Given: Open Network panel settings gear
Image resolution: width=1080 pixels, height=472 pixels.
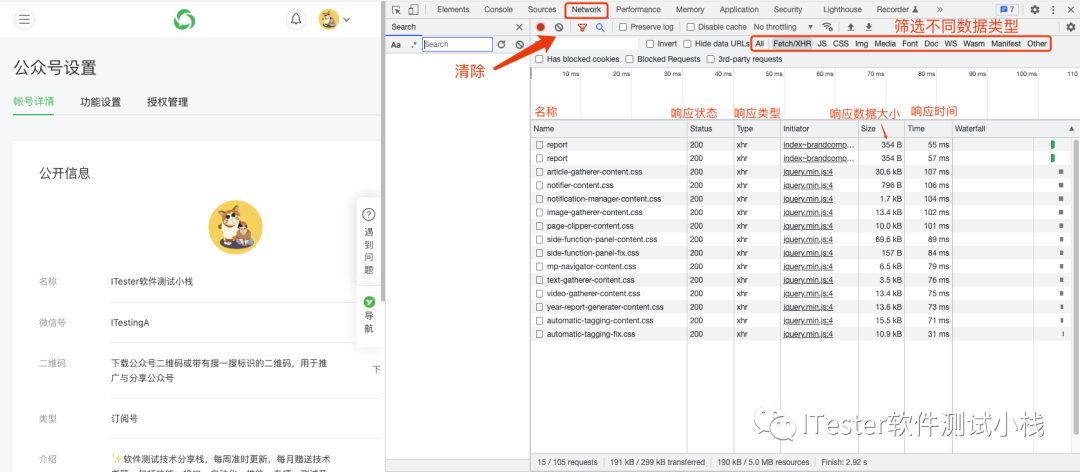Looking at the screenshot, I should (x=1070, y=27).
